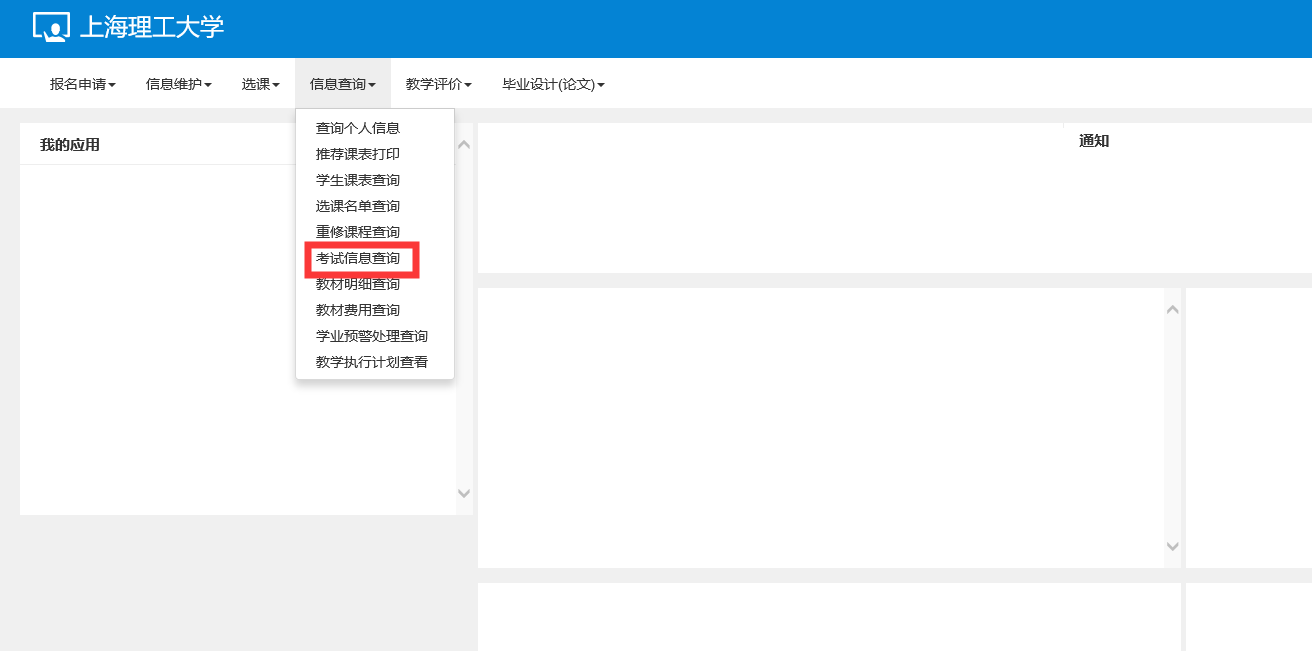1312x651 pixels.
Task: Open the 选课 dropdown menu
Action: point(260,85)
